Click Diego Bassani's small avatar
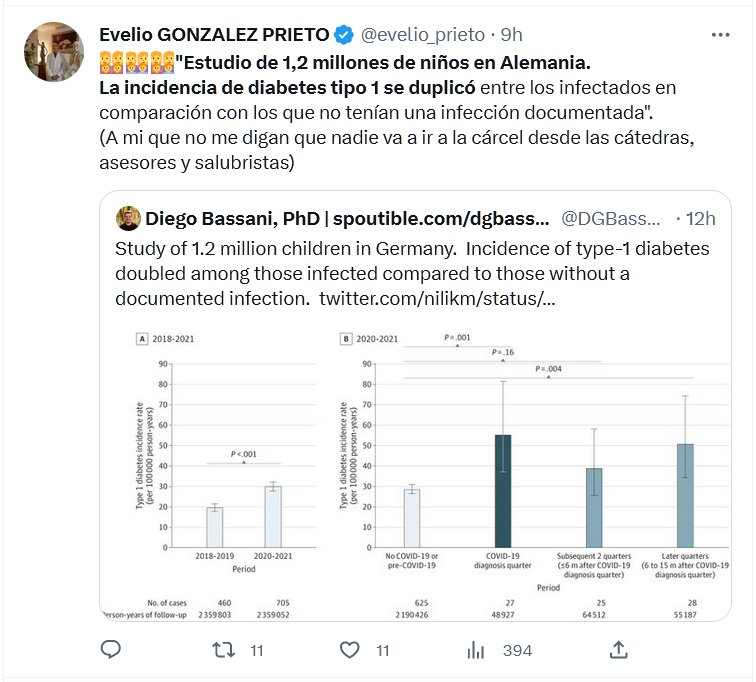 coord(128,218)
